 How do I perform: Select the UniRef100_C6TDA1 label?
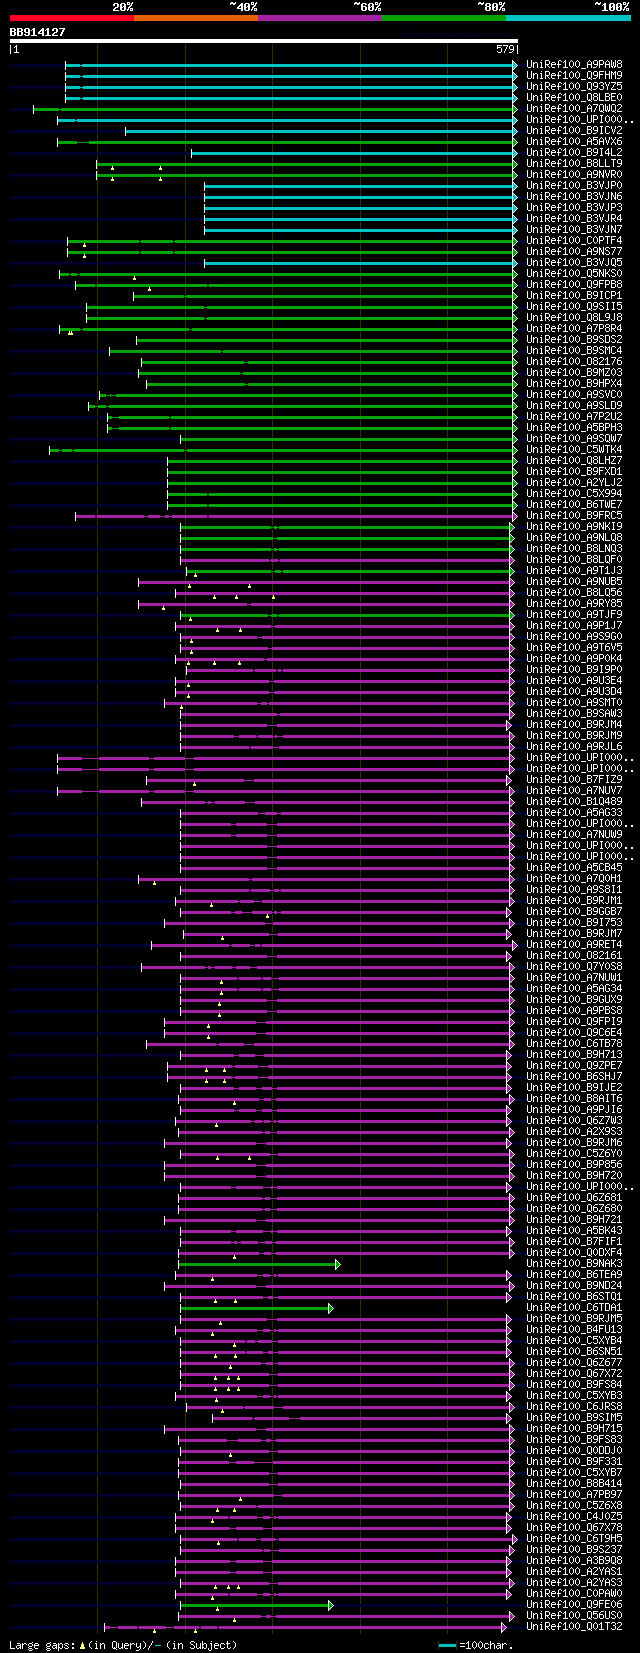click(574, 1307)
